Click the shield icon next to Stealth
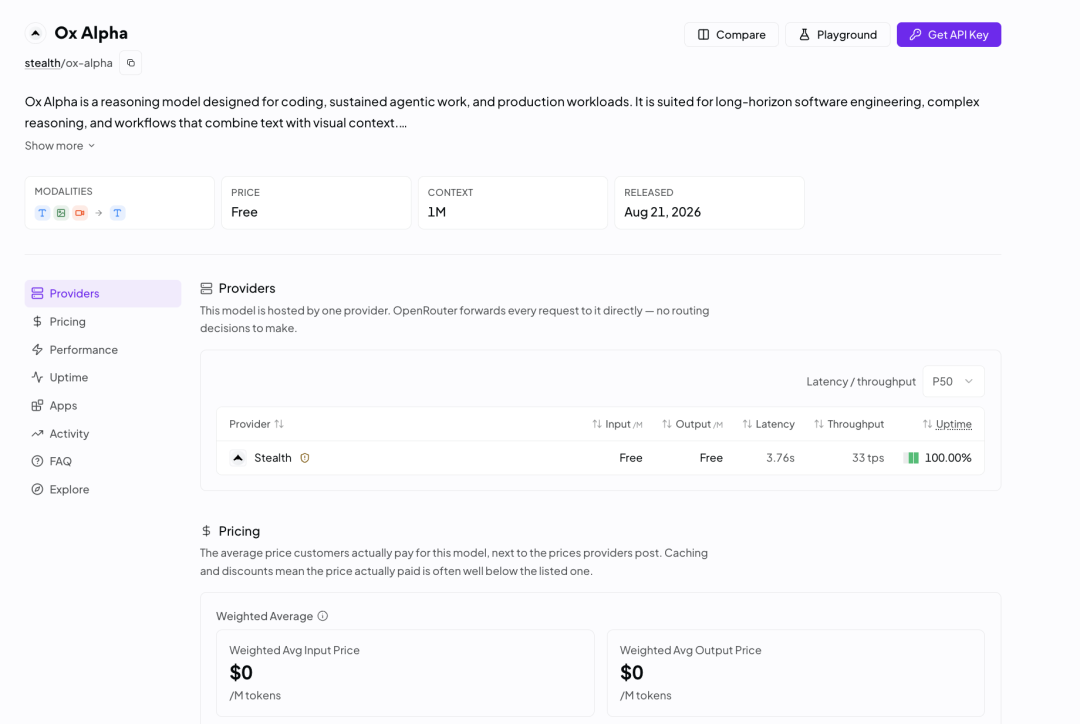Viewport: 1080px width, 724px height. click(305, 458)
